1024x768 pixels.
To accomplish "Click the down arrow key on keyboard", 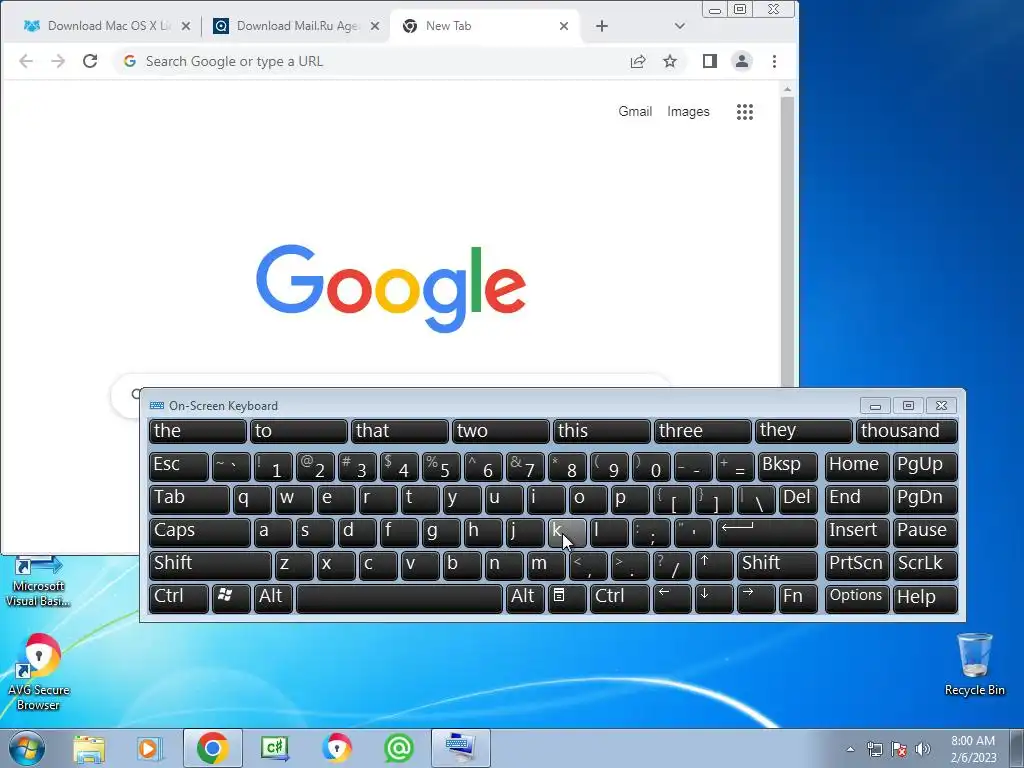I will (714, 598).
